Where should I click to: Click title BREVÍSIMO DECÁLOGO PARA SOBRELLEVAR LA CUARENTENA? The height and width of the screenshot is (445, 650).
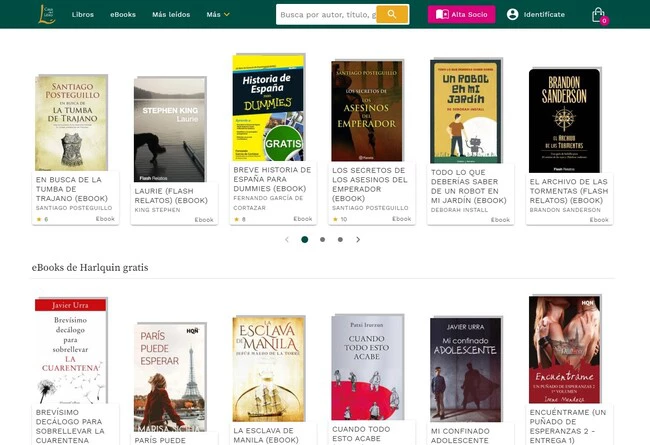(70, 426)
